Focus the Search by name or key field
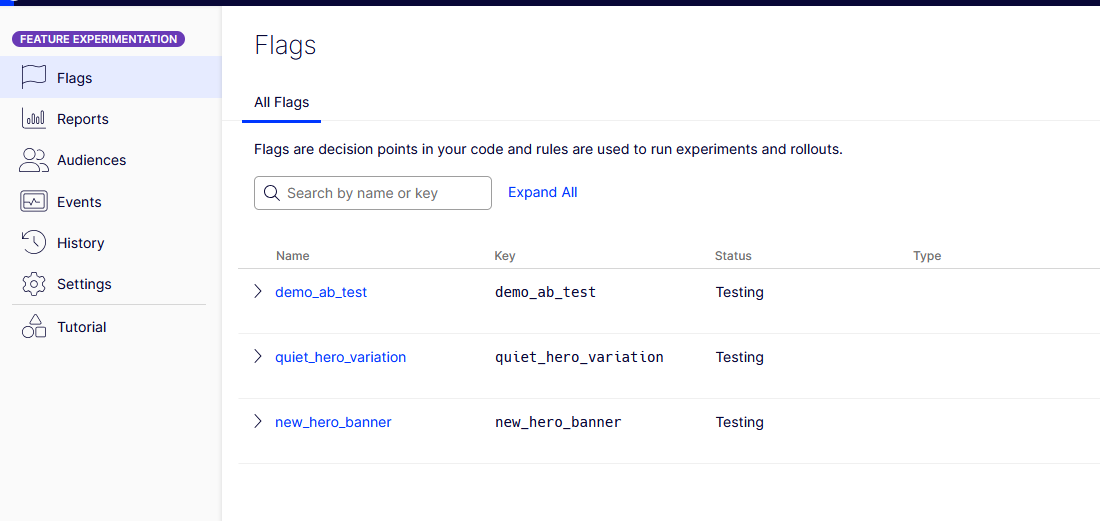Image resolution: width=1100 pixels, height=521 pixels. 373,193
